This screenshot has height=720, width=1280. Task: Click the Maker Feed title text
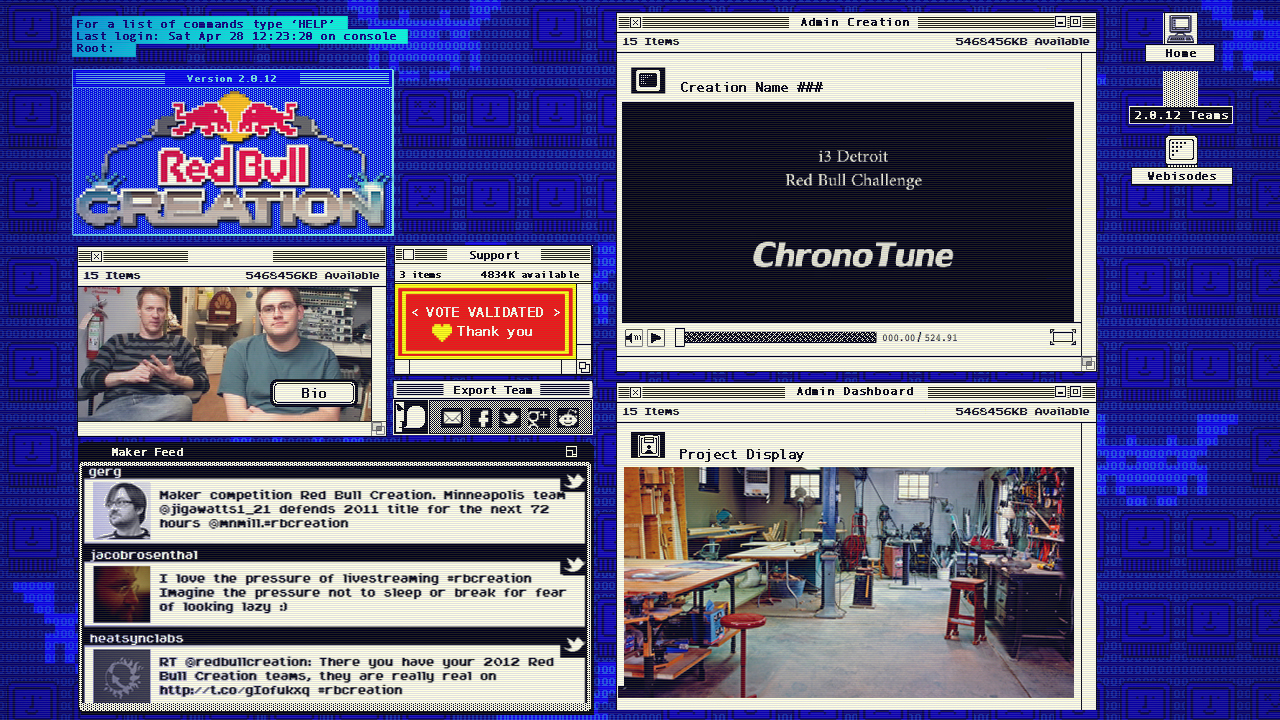(x=147, y=452)
